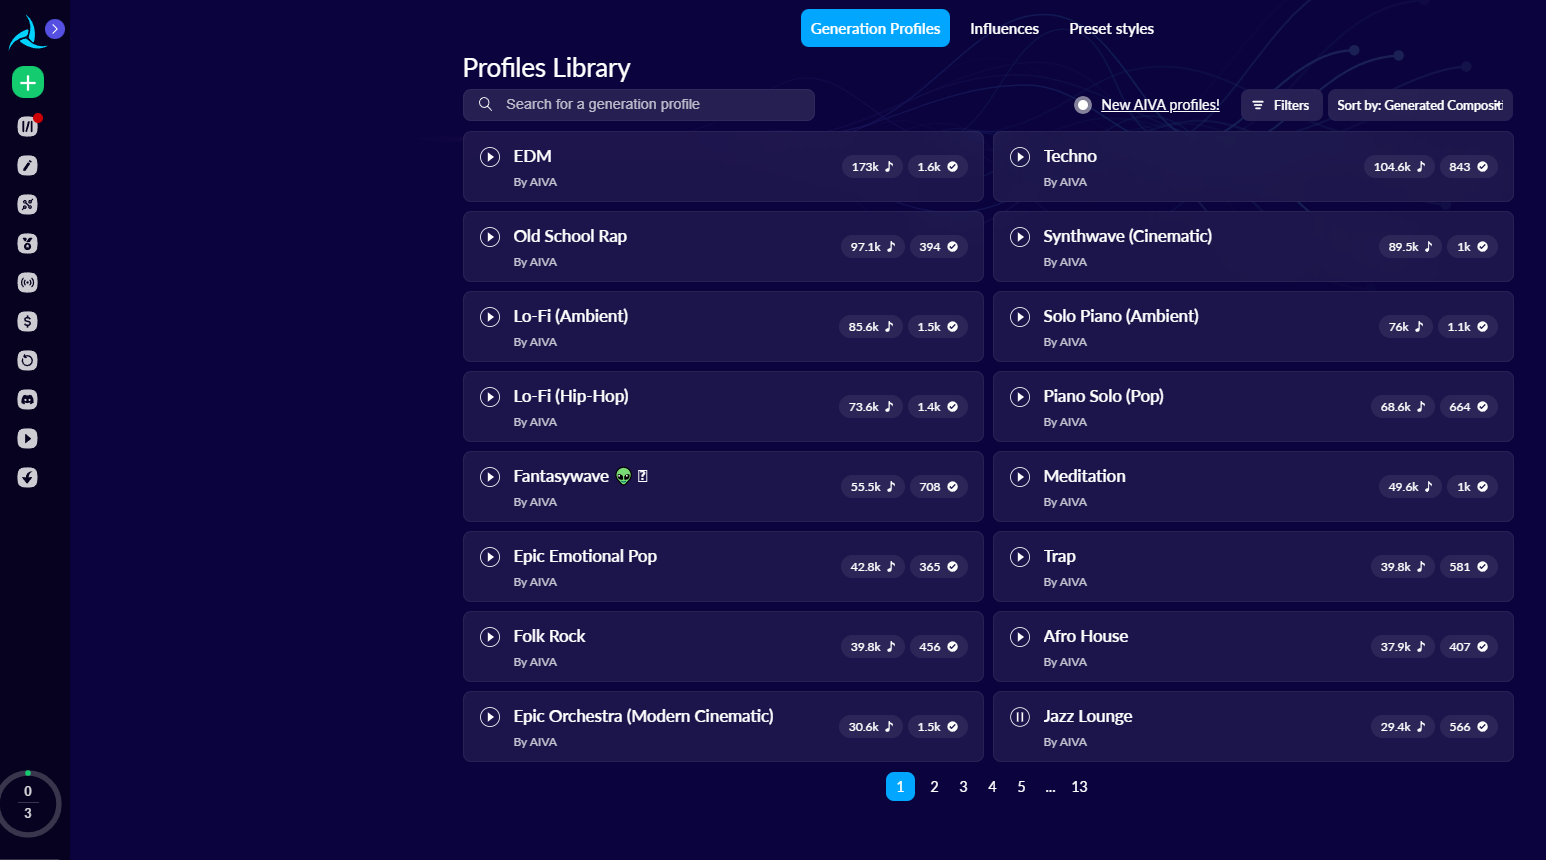Click the 104.6k compositions badge on Techno

[1399, 167]
